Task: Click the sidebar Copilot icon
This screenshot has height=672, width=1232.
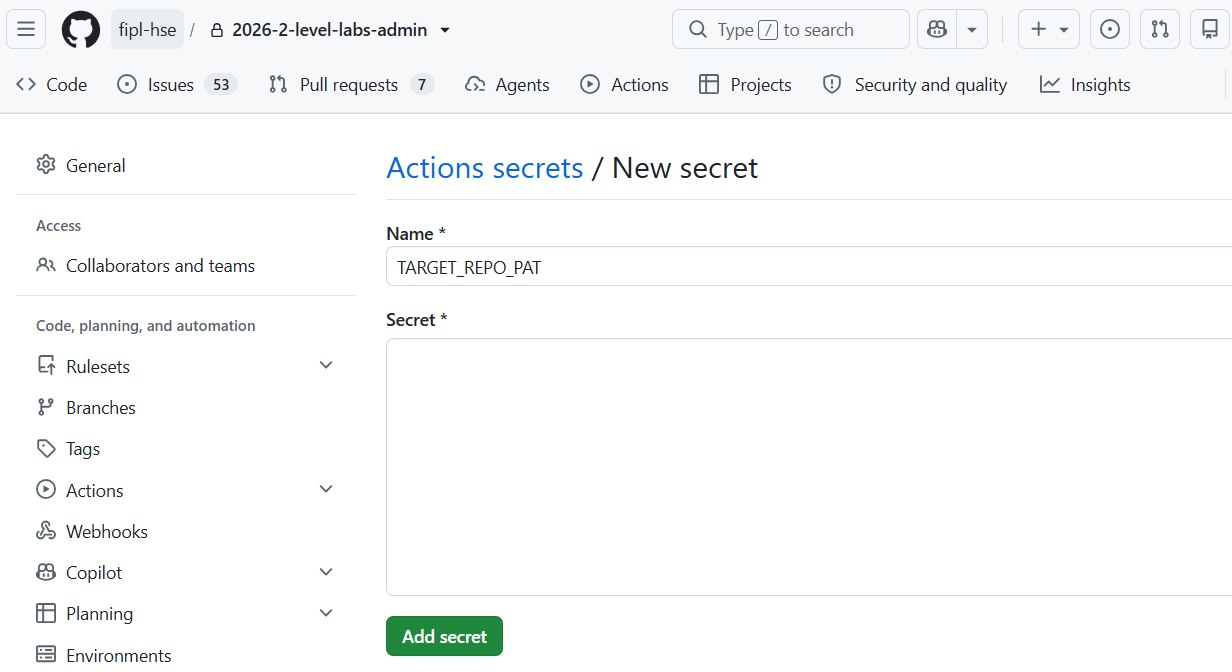Action: [46, 572]
